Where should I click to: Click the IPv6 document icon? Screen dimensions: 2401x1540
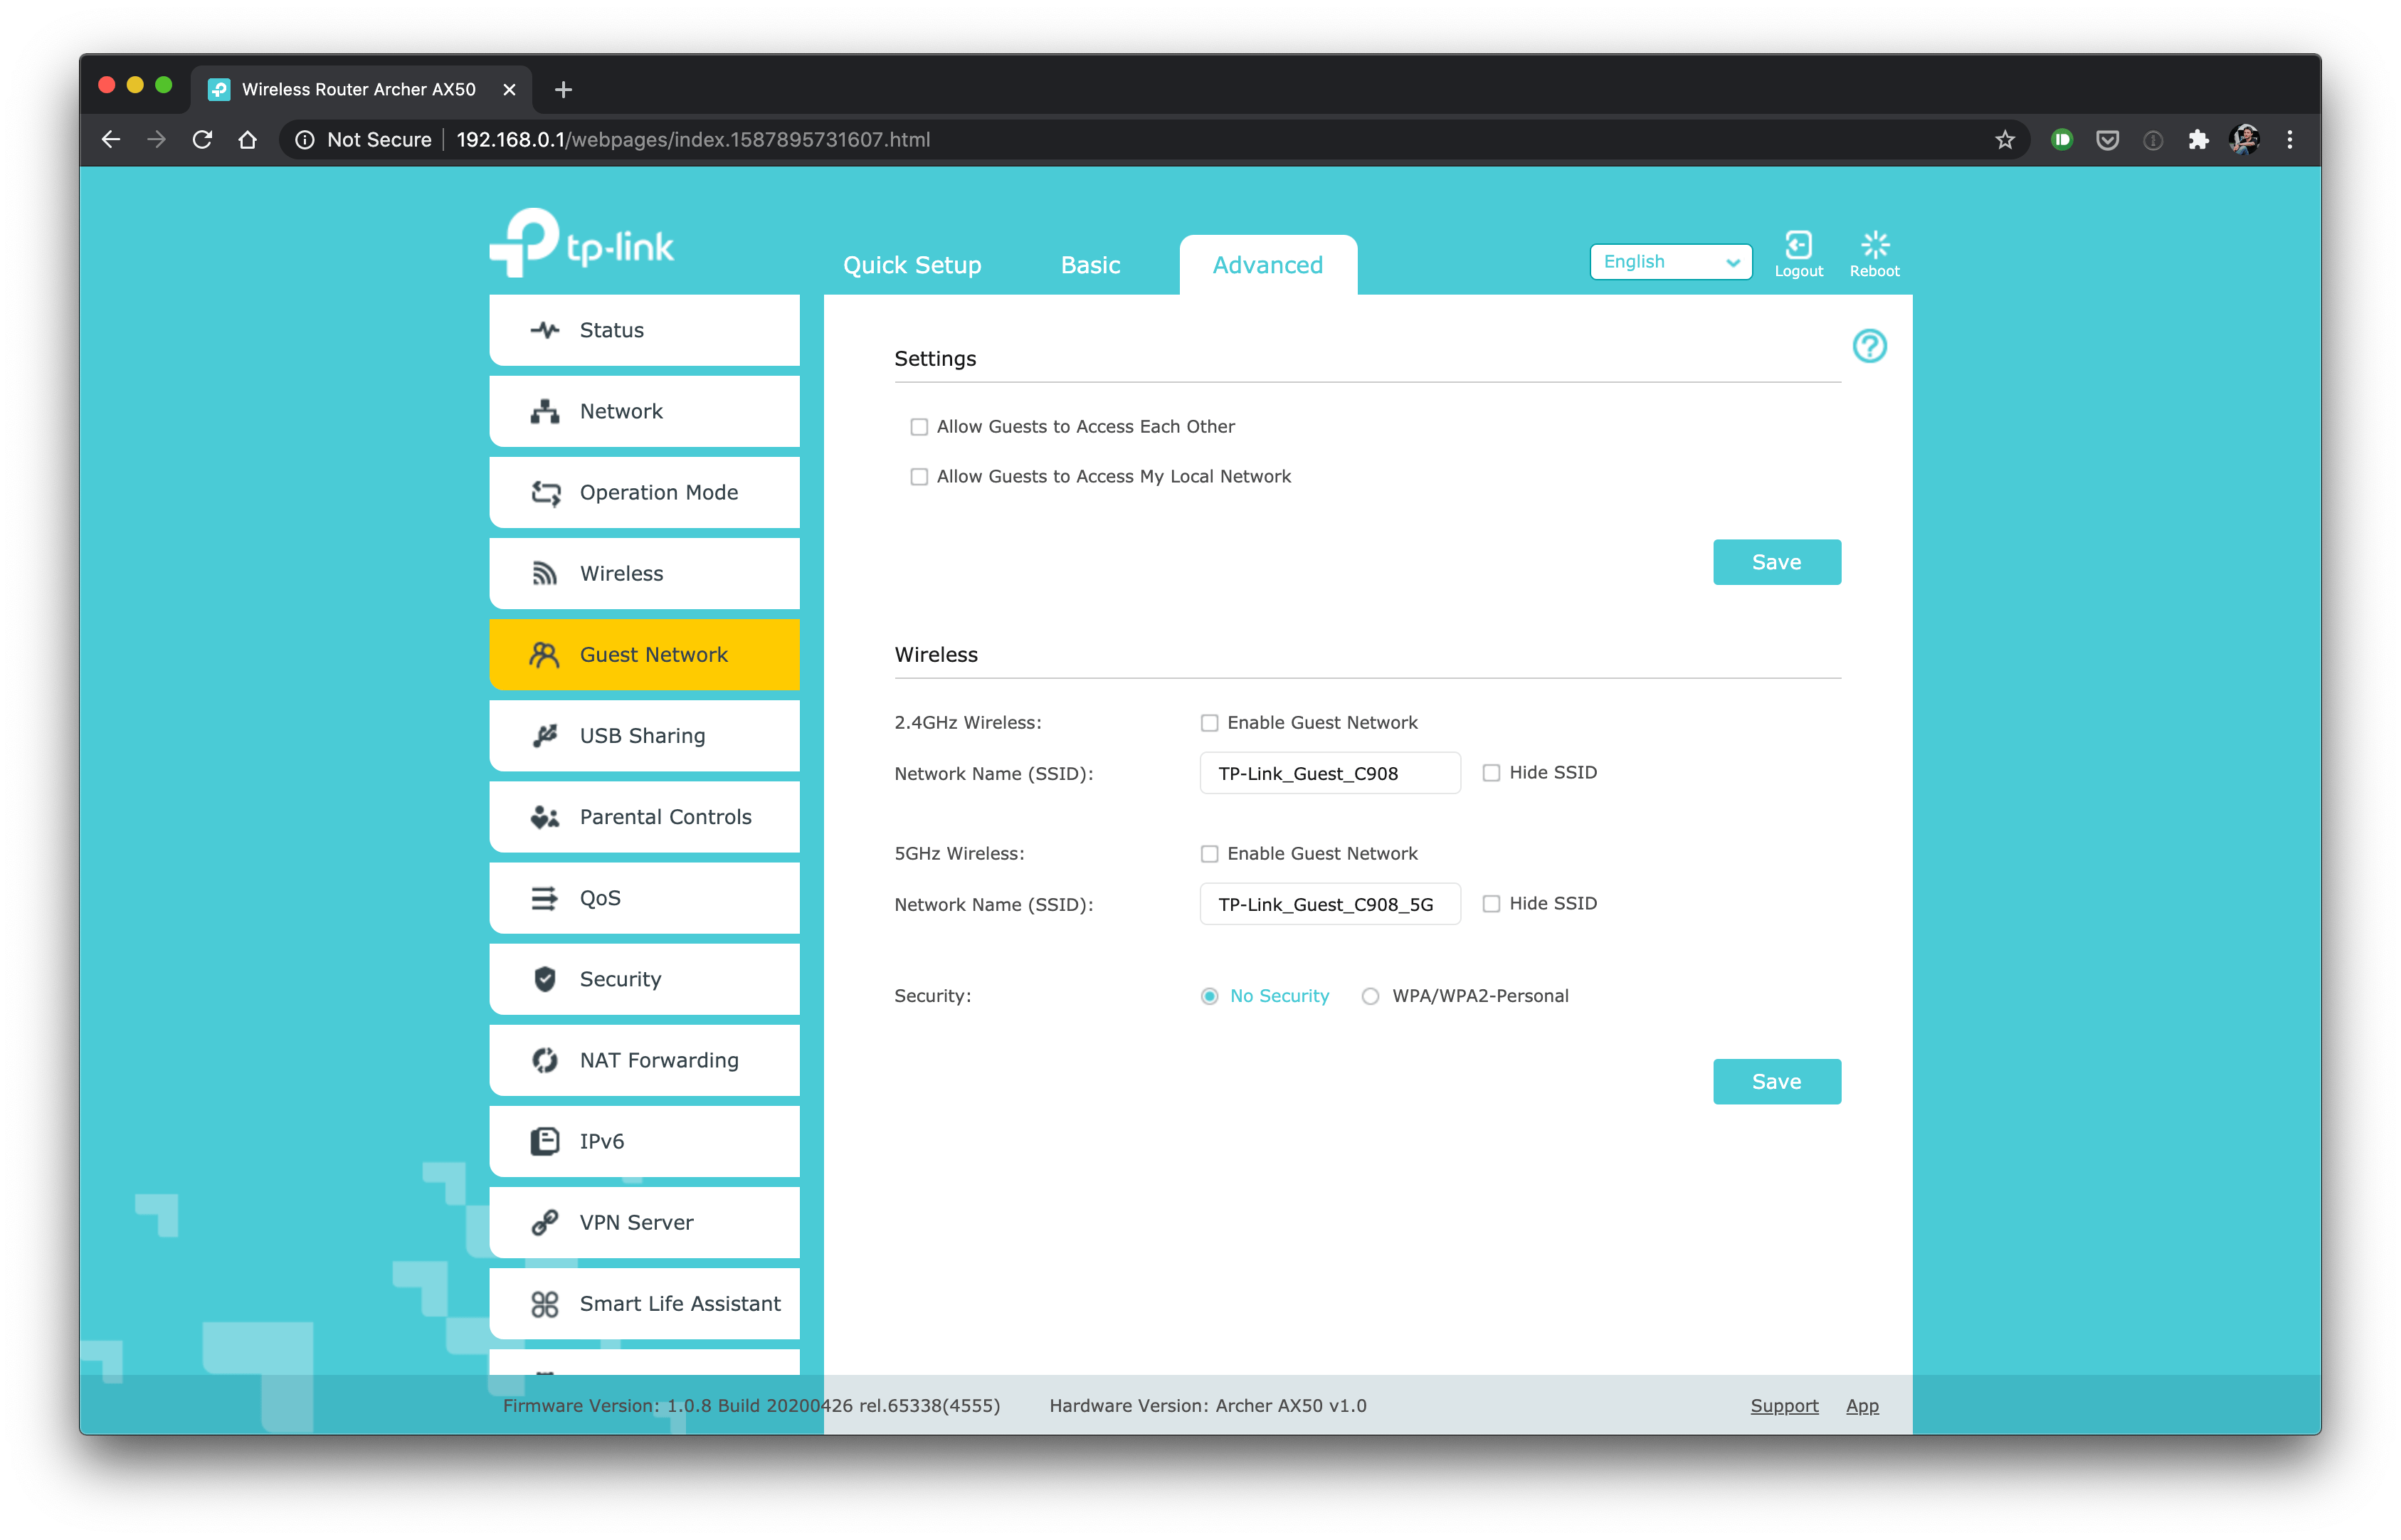point(544,1141)
